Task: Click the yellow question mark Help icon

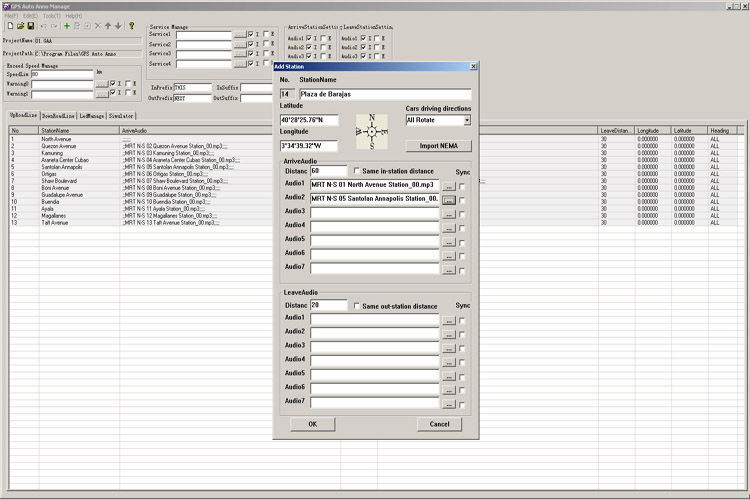Action: coord(132,26)
